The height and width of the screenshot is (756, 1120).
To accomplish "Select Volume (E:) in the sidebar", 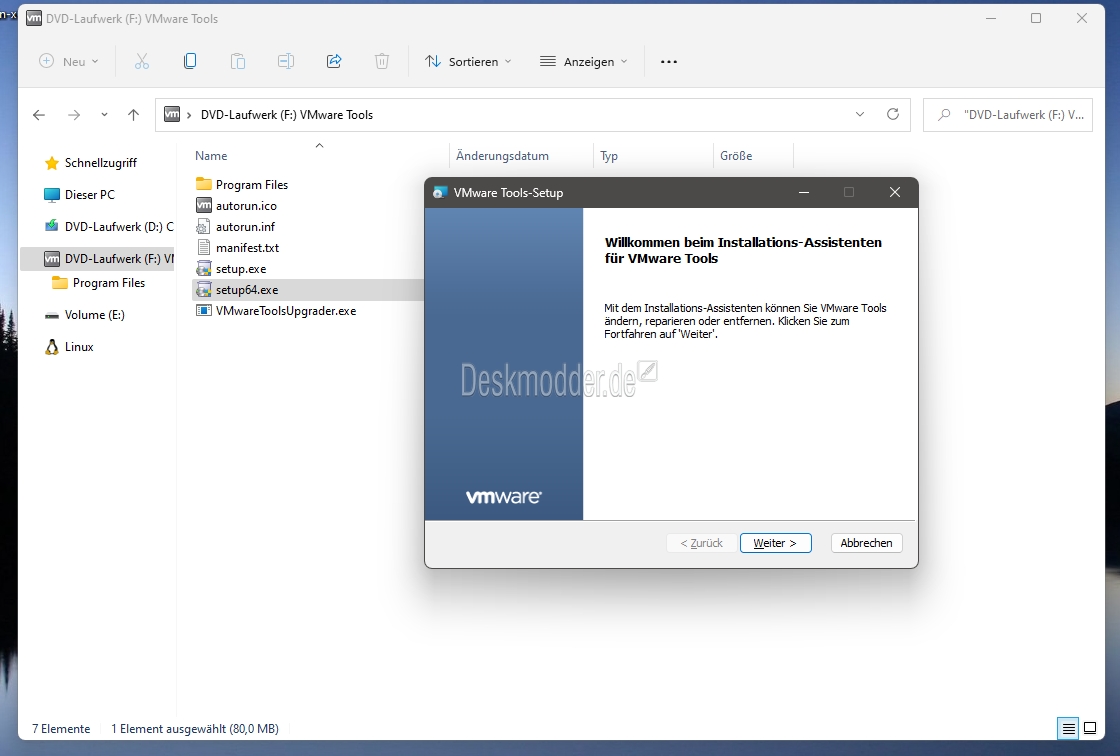I will pyautogui.click(x=94, y=315).
